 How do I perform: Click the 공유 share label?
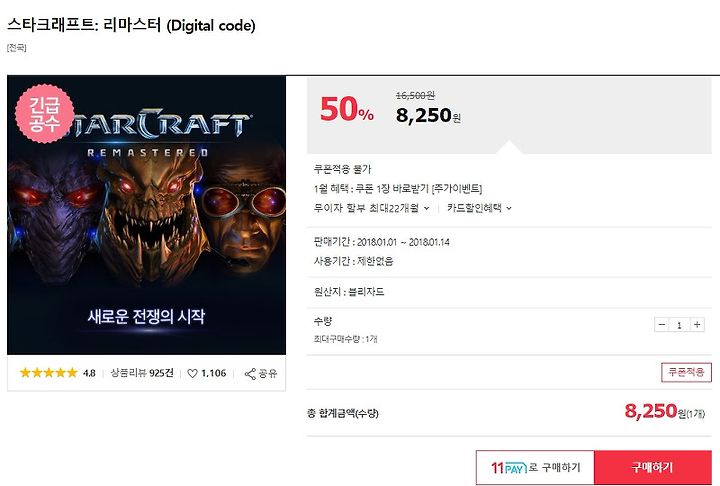pos(268,373)
